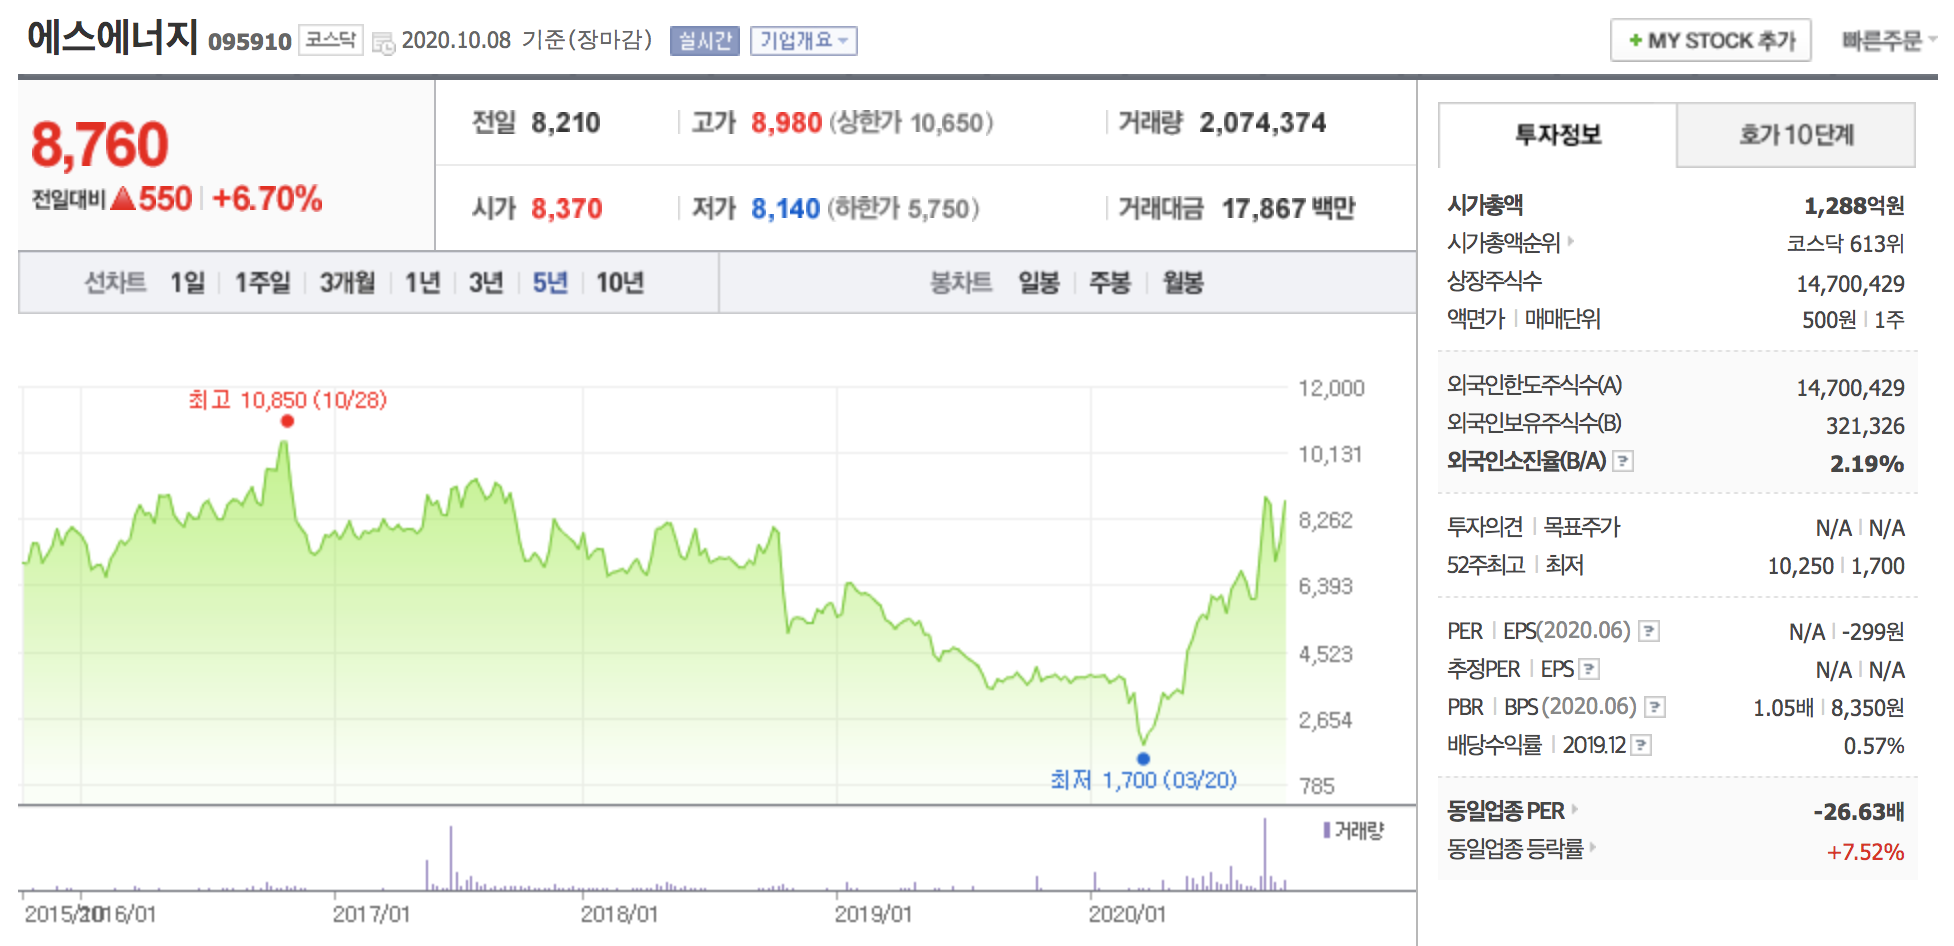The image size is (1954, 946).
Task: Open help icon next to 배당수익률 2019.12
Action: [x=1641, y=745]
